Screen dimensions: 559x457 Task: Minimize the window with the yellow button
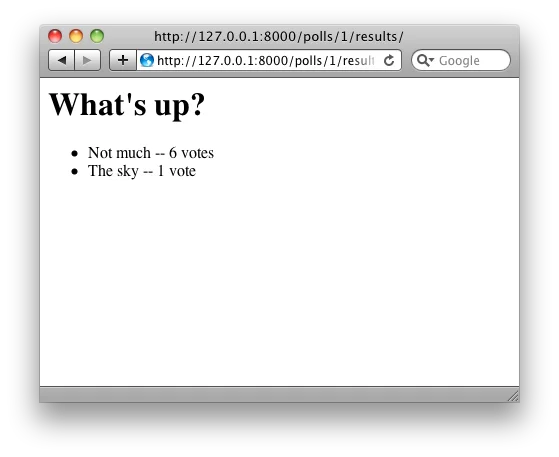76,36
